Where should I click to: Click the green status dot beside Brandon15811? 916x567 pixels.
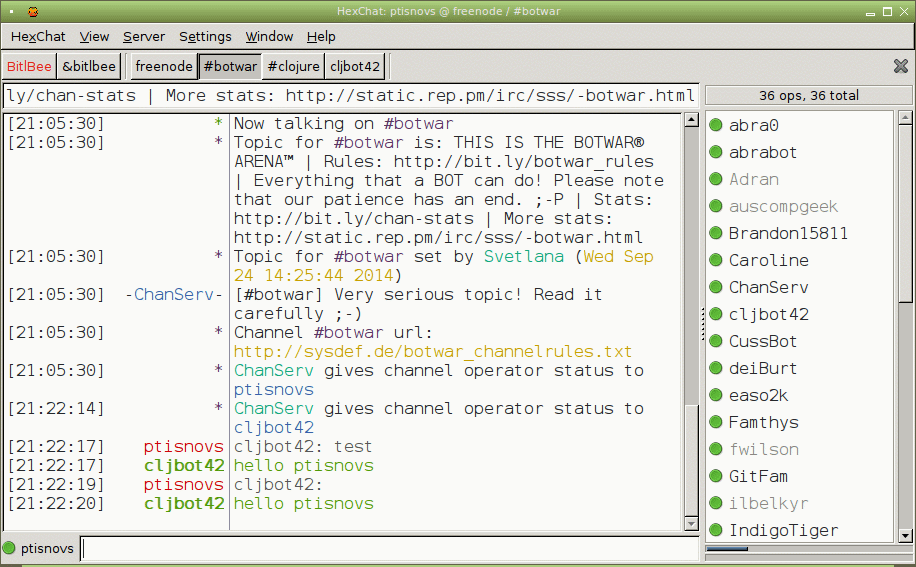716,232
